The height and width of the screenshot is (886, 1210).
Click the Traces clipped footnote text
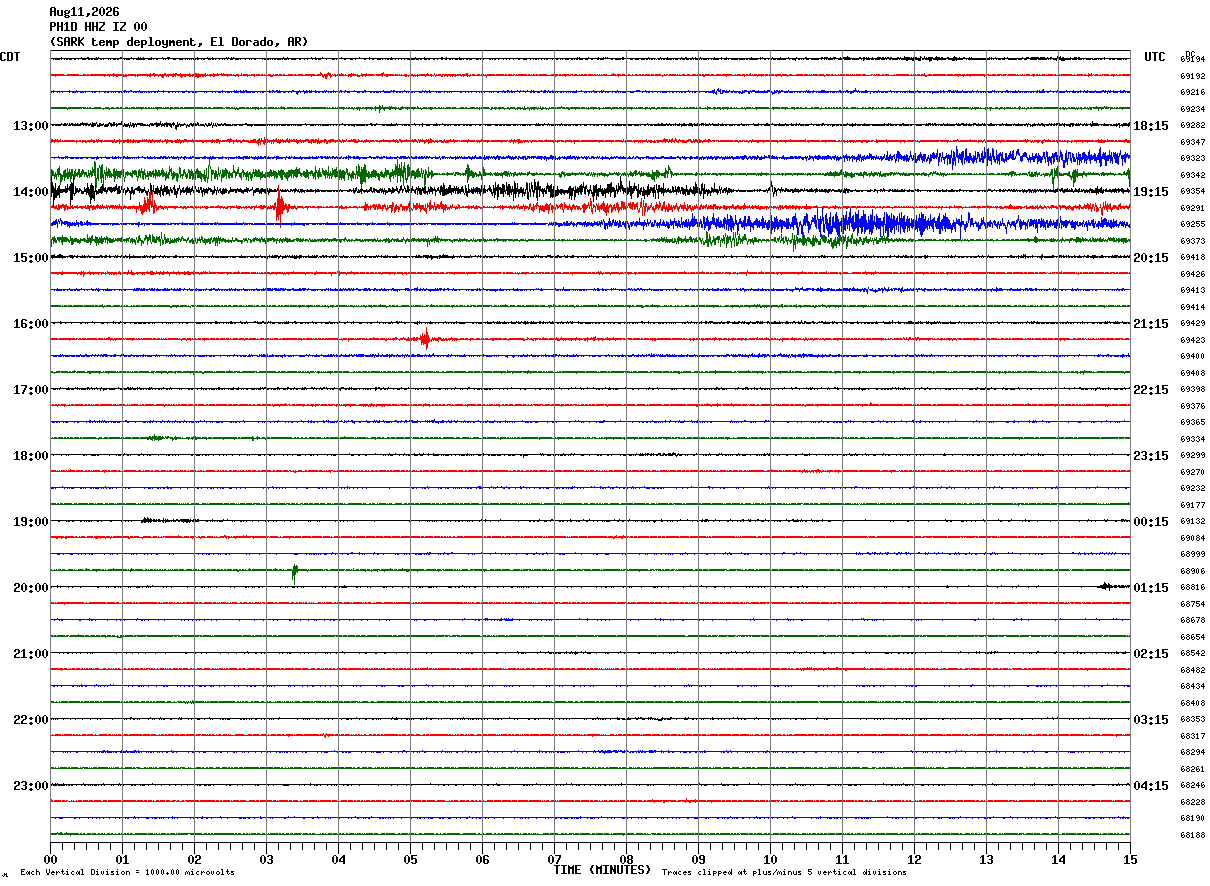click(x=784, y=873)
